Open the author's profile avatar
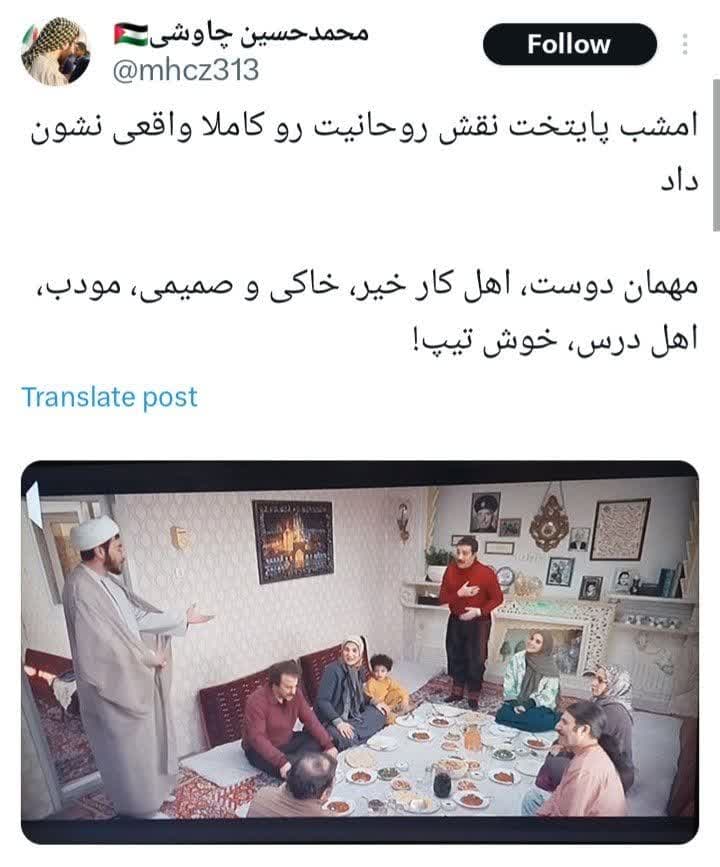720x867 pixels. click(x=55, y=51)
